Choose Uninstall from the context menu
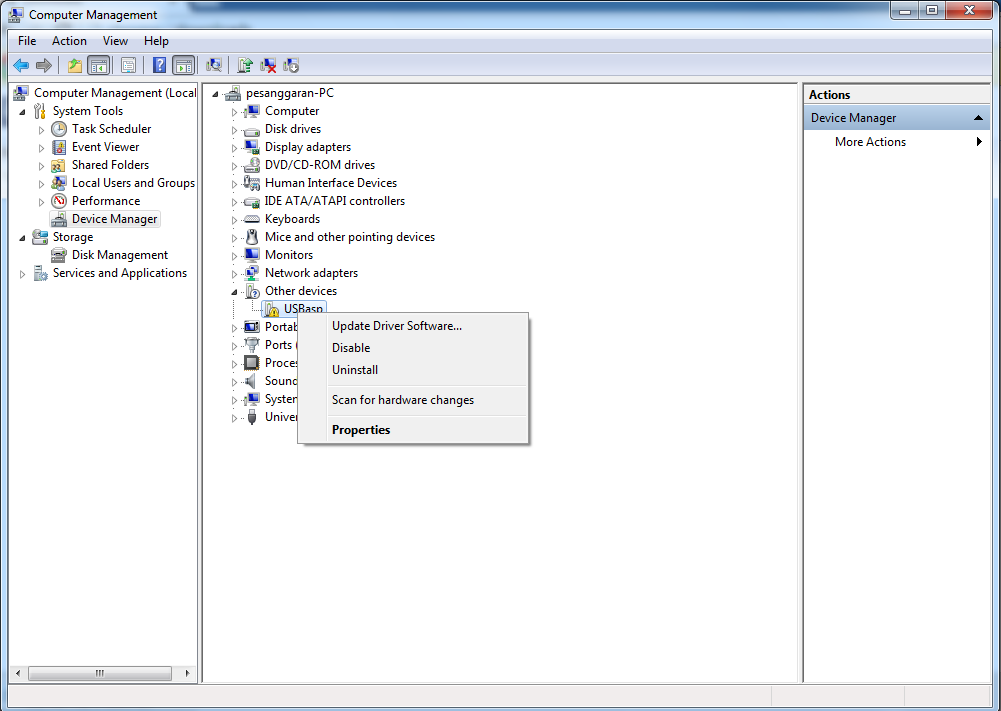 (355, 369)
